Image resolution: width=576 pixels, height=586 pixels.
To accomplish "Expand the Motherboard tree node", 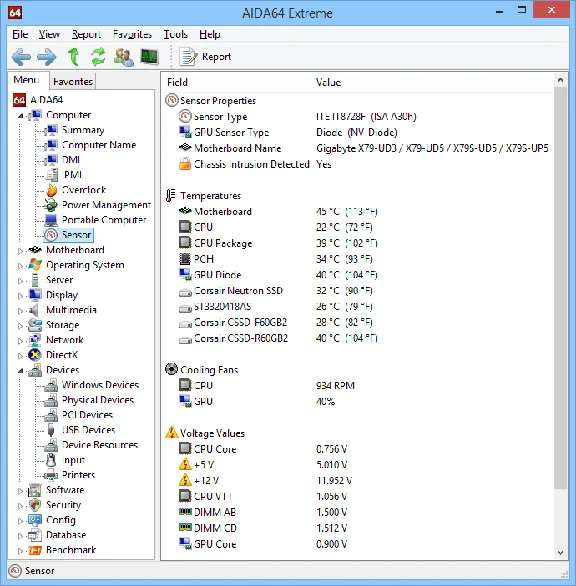I will tap(21, 251).
